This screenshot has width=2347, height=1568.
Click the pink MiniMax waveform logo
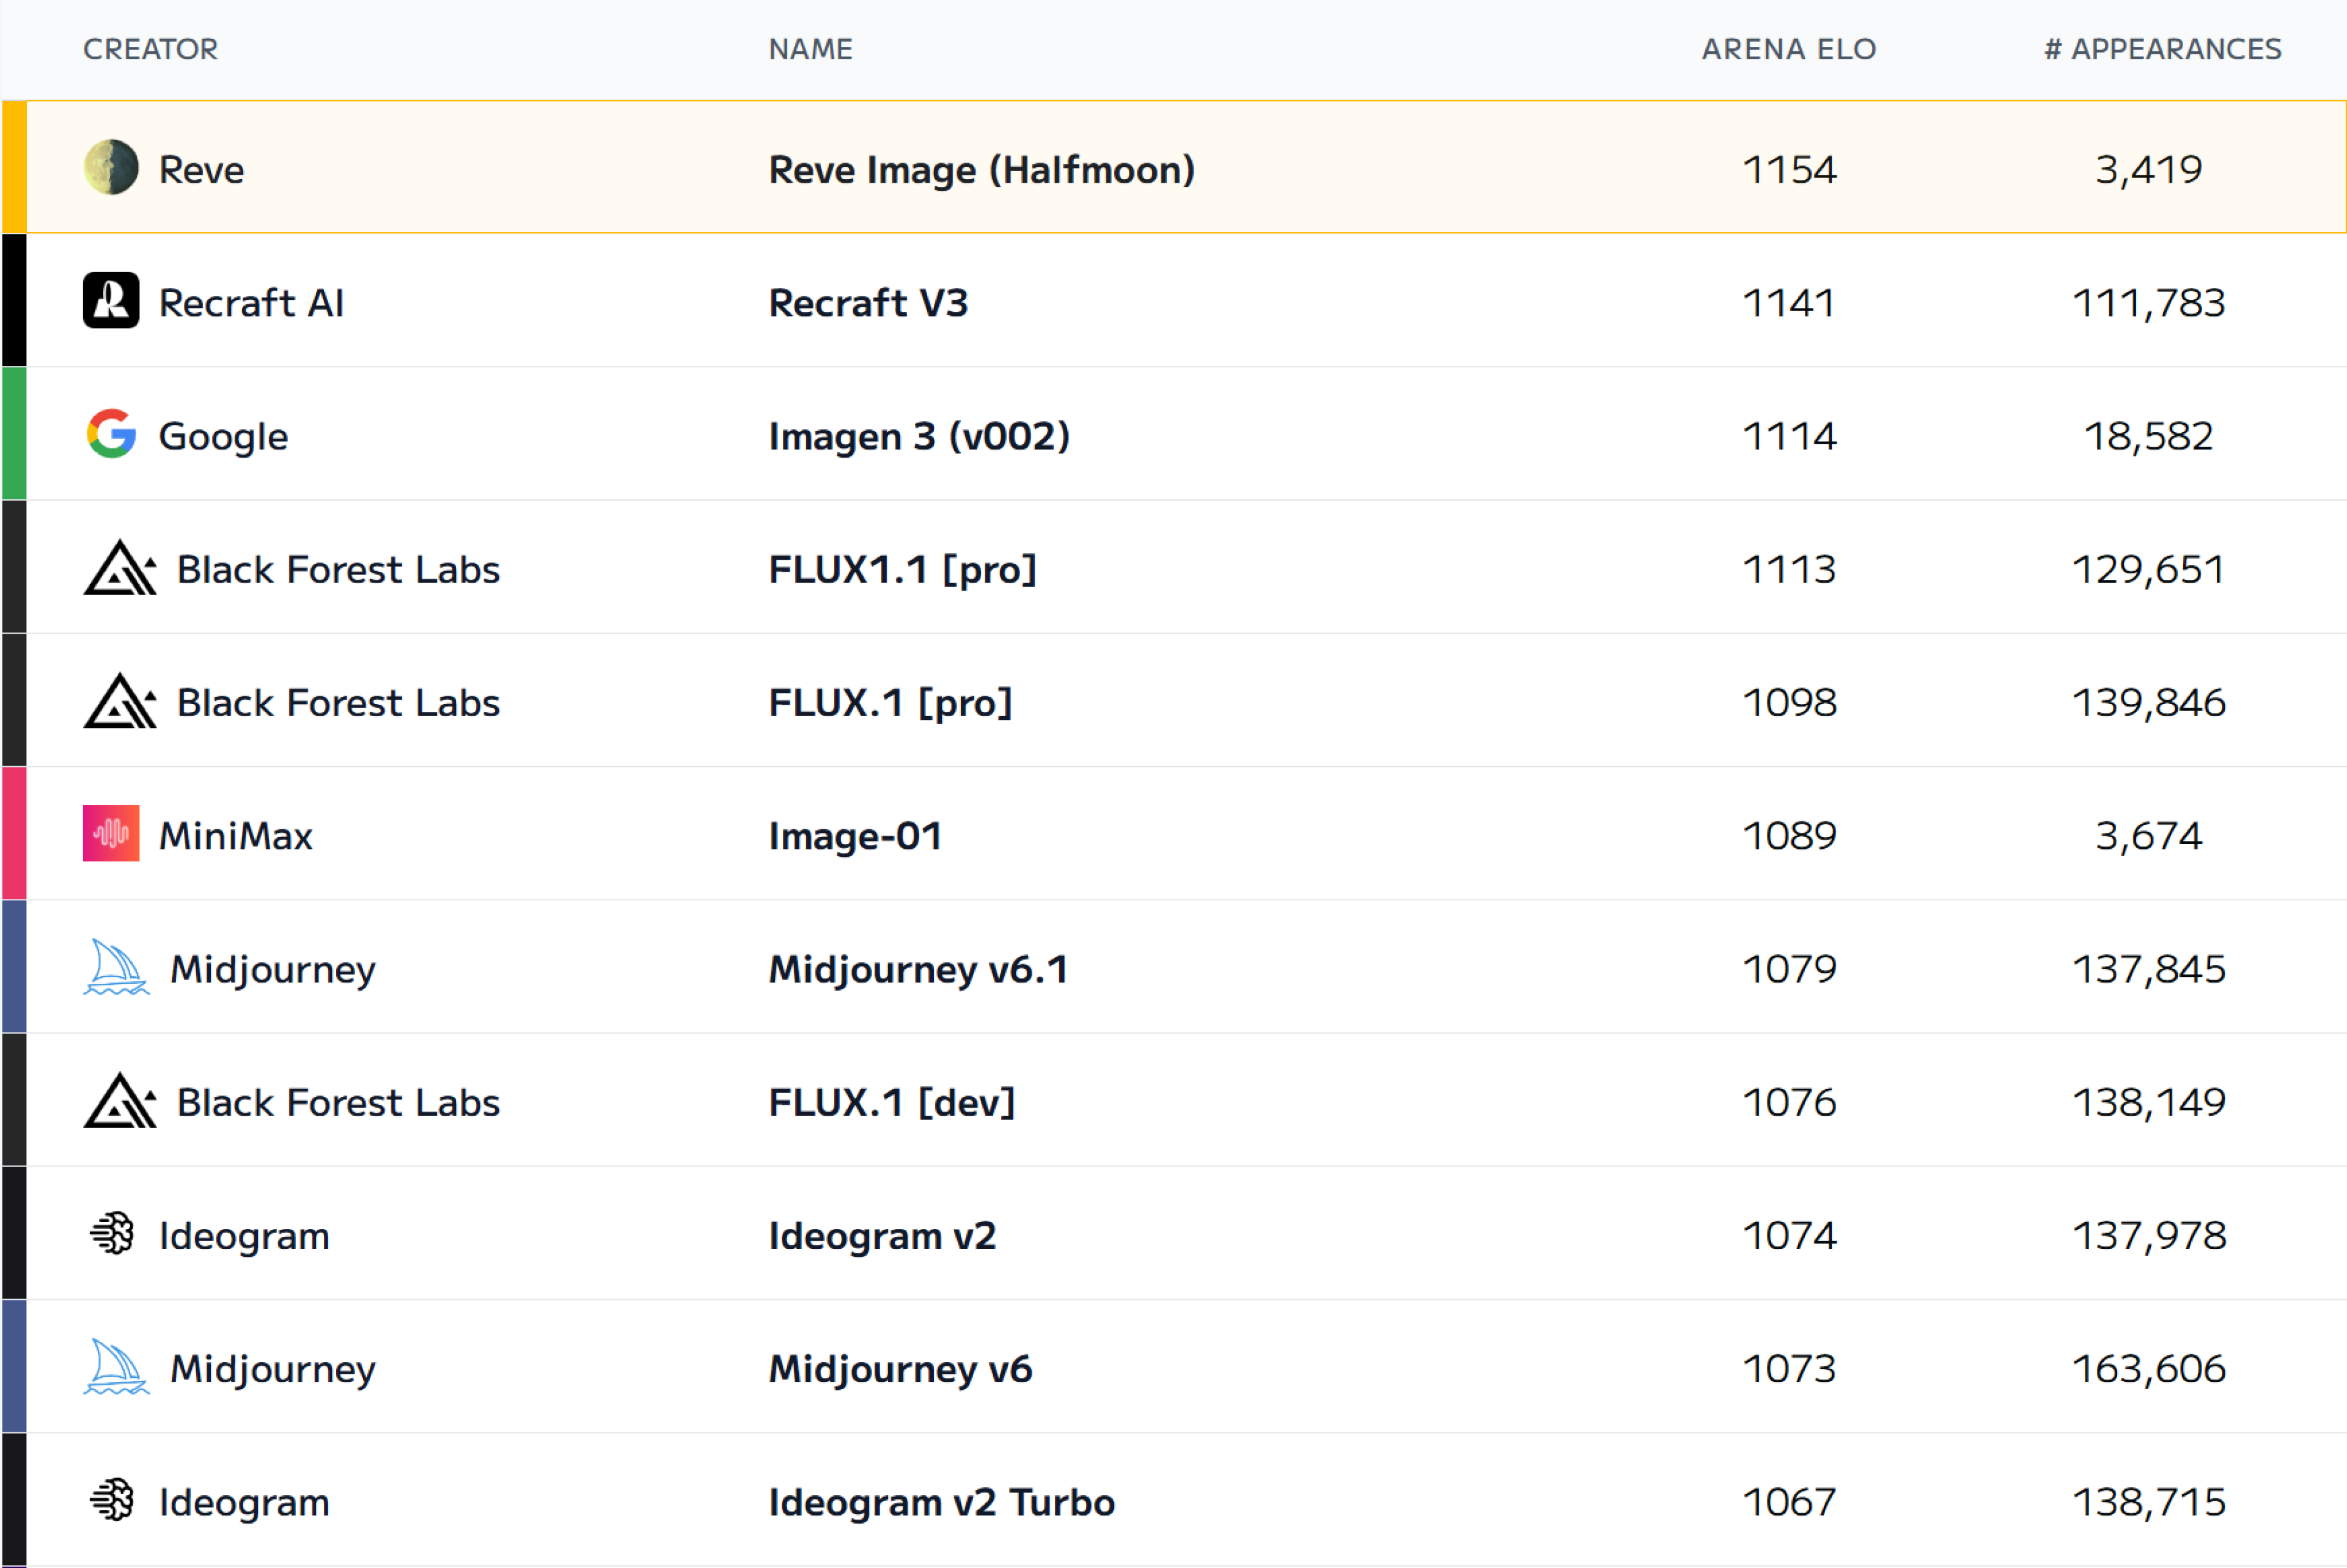[111, 833]
